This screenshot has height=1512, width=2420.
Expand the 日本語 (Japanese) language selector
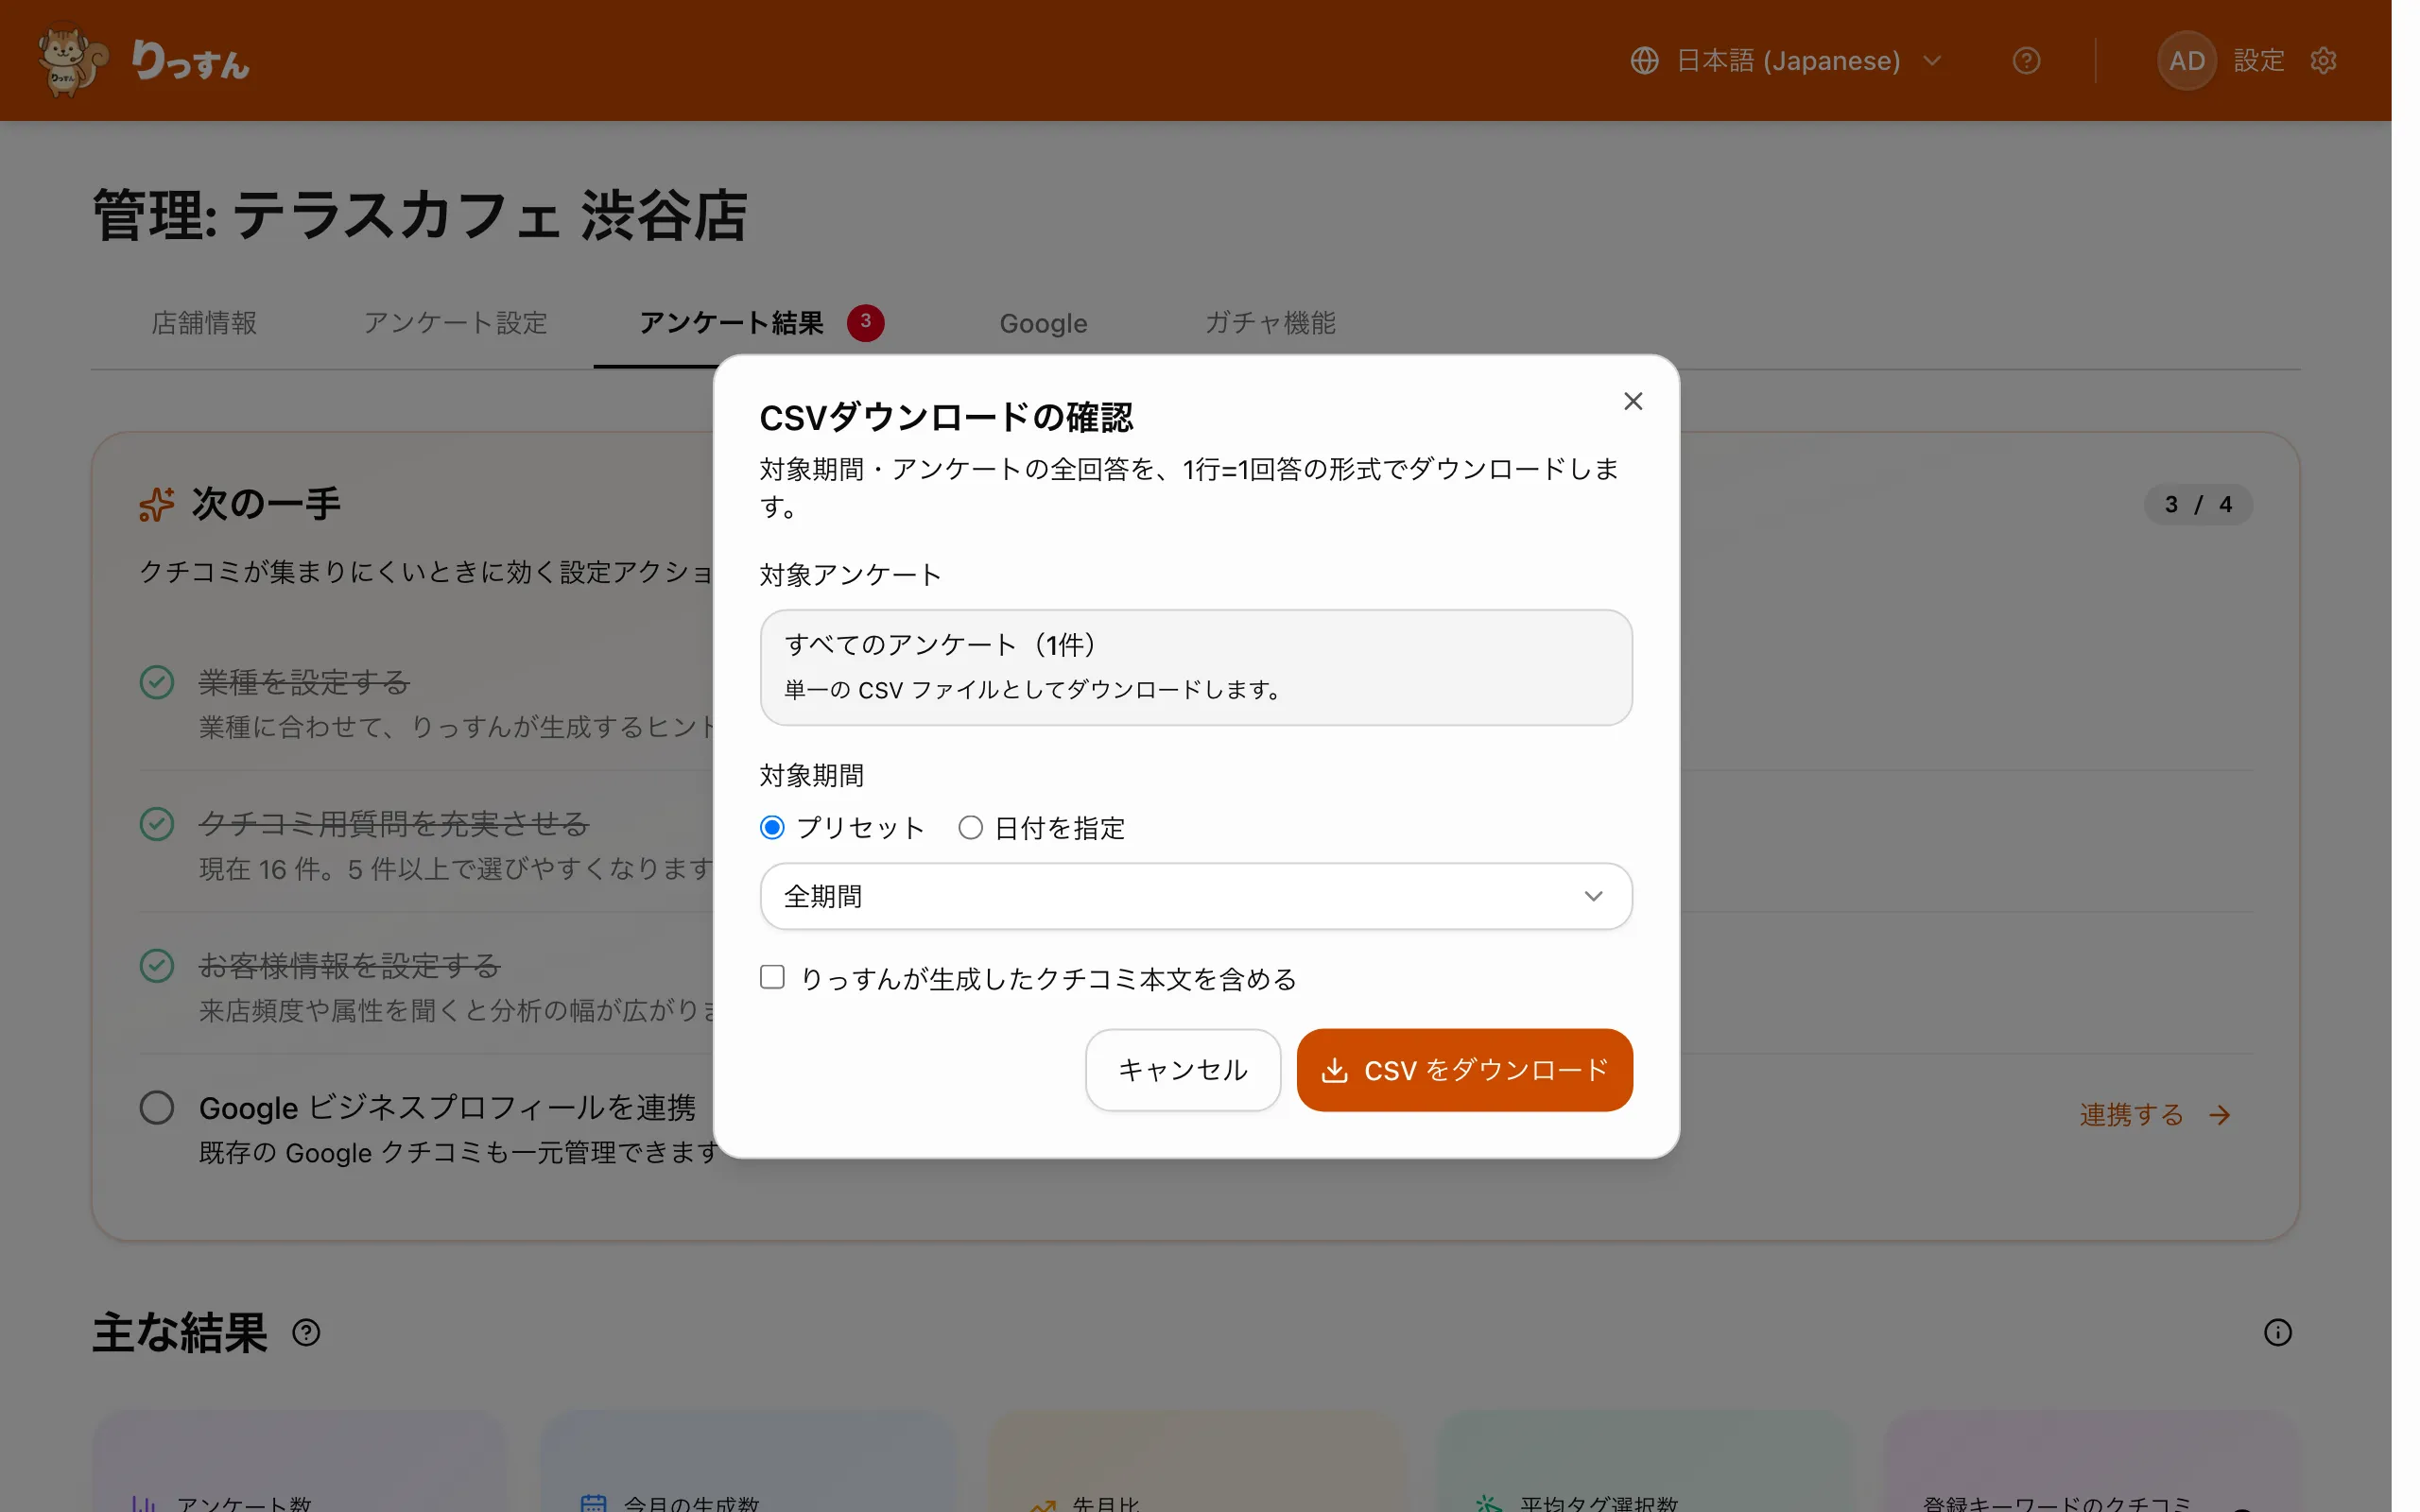click(x=1786, y=61)
